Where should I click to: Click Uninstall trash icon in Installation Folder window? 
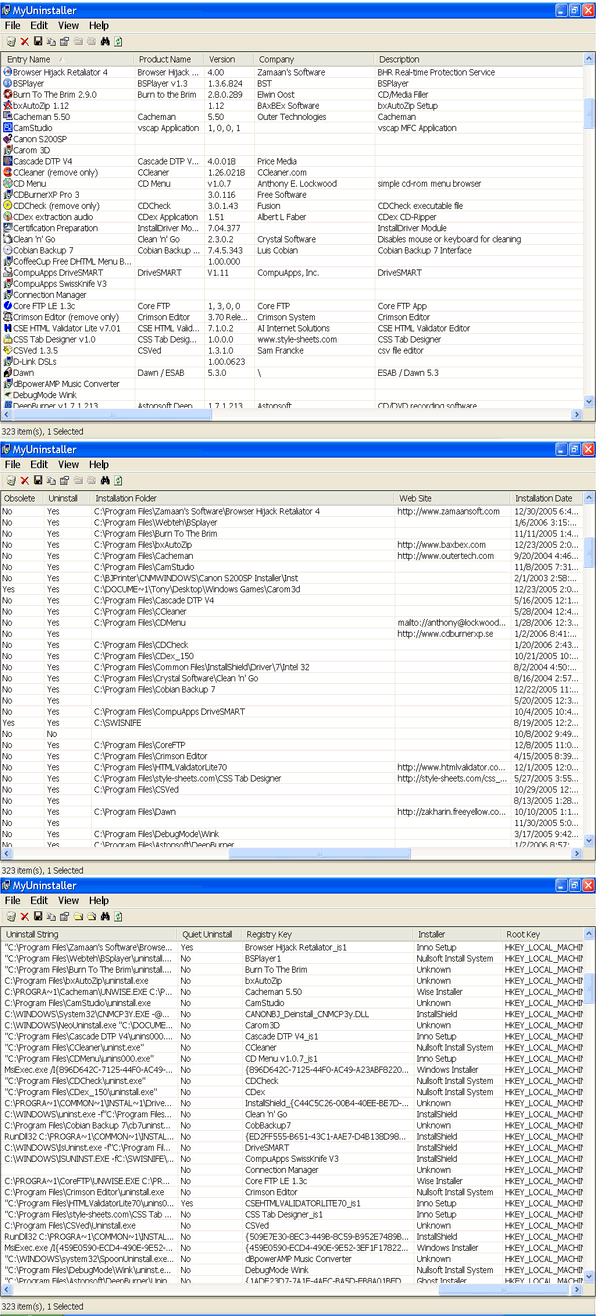coord(11,480)
